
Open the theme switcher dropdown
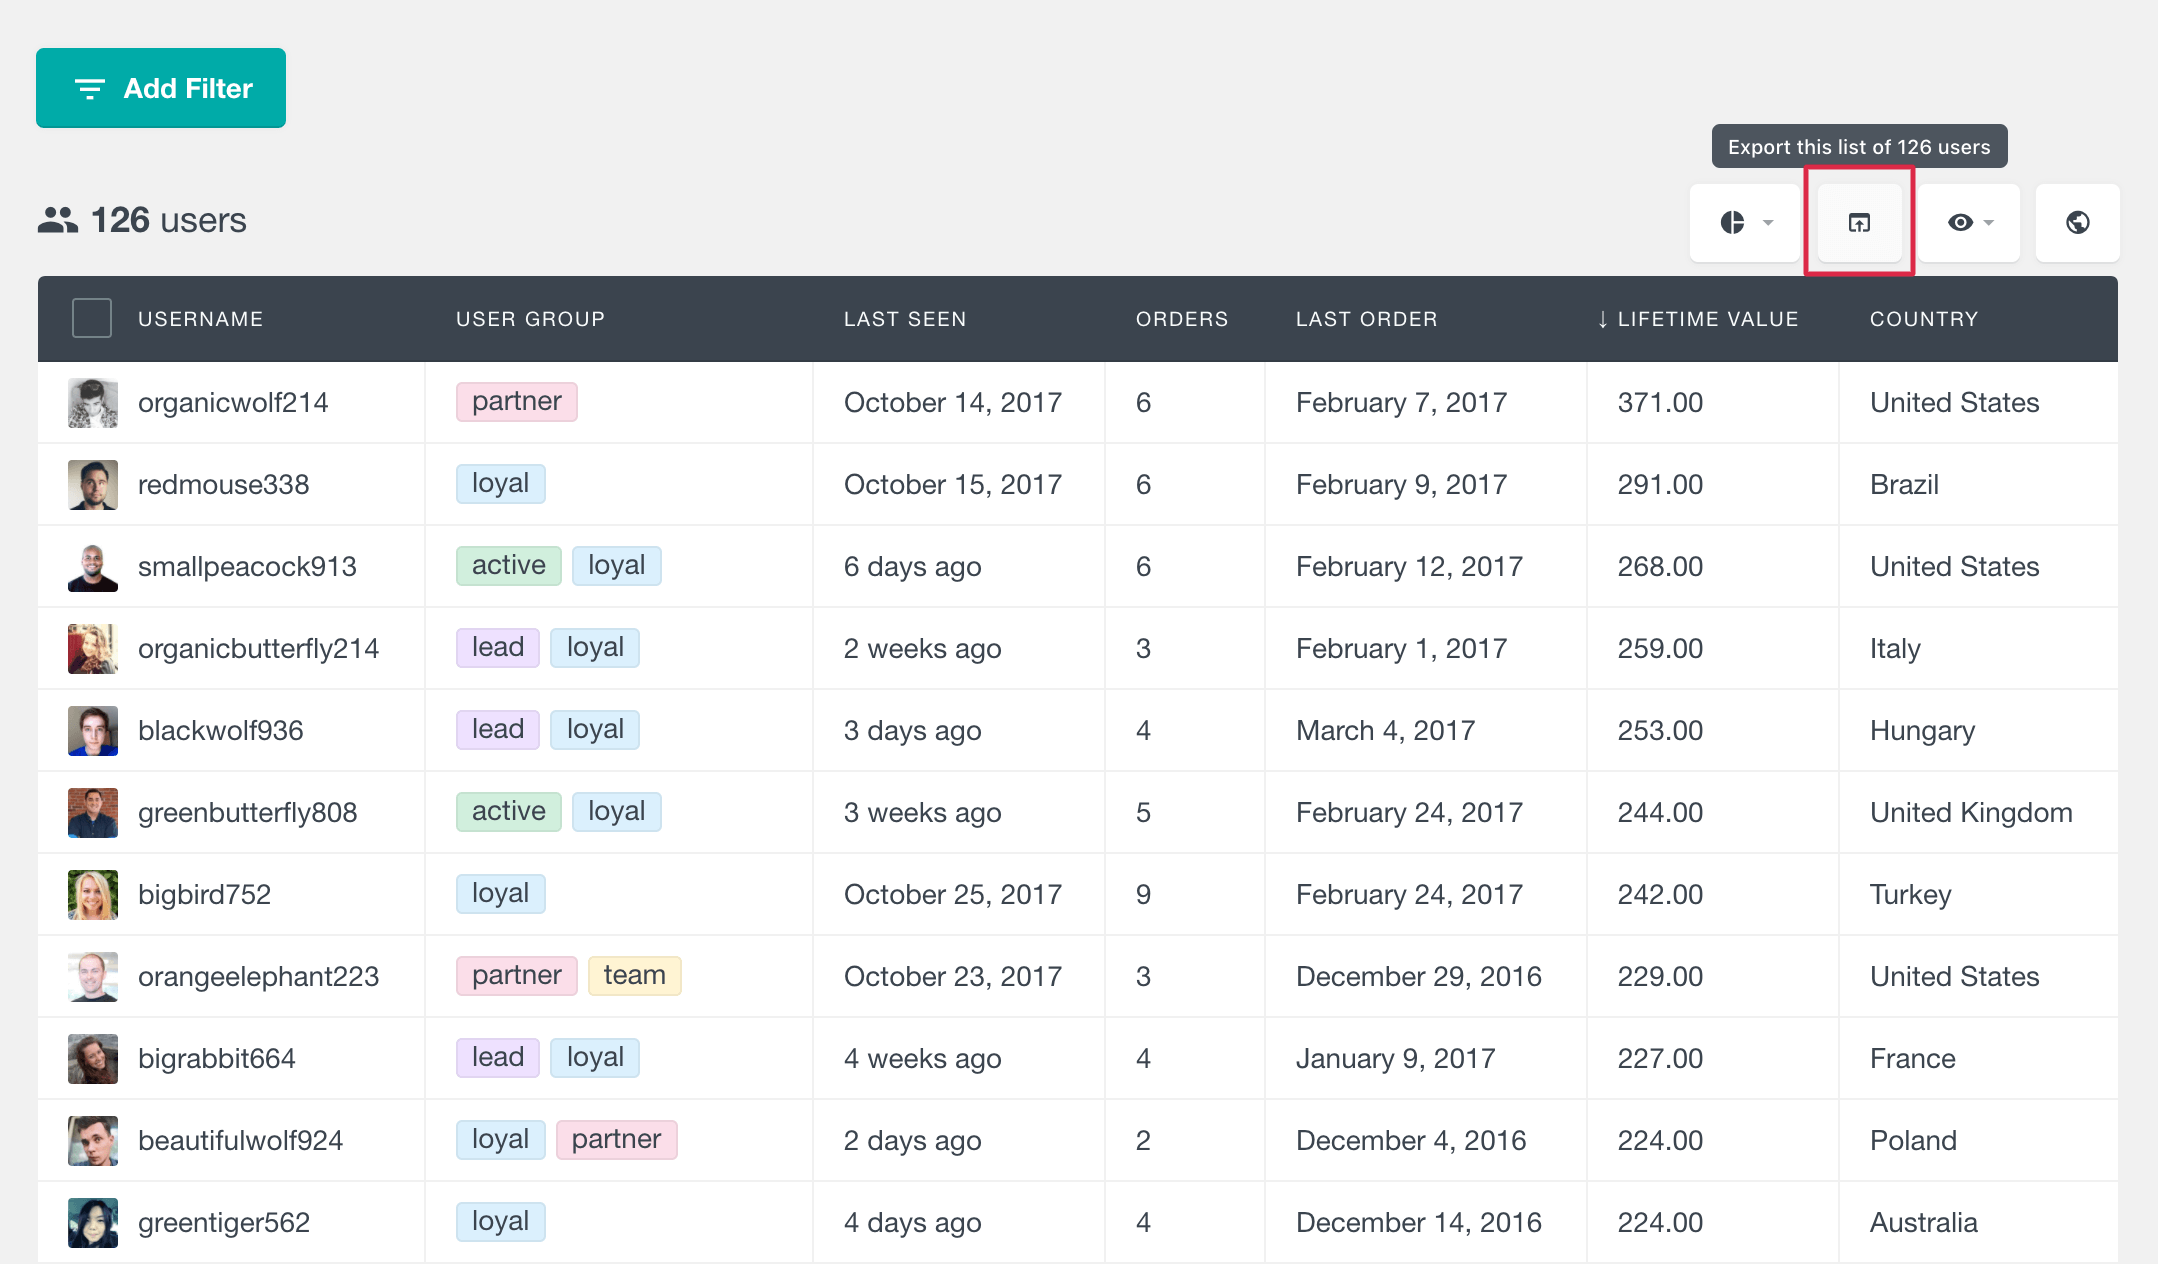coord(1746,223)
